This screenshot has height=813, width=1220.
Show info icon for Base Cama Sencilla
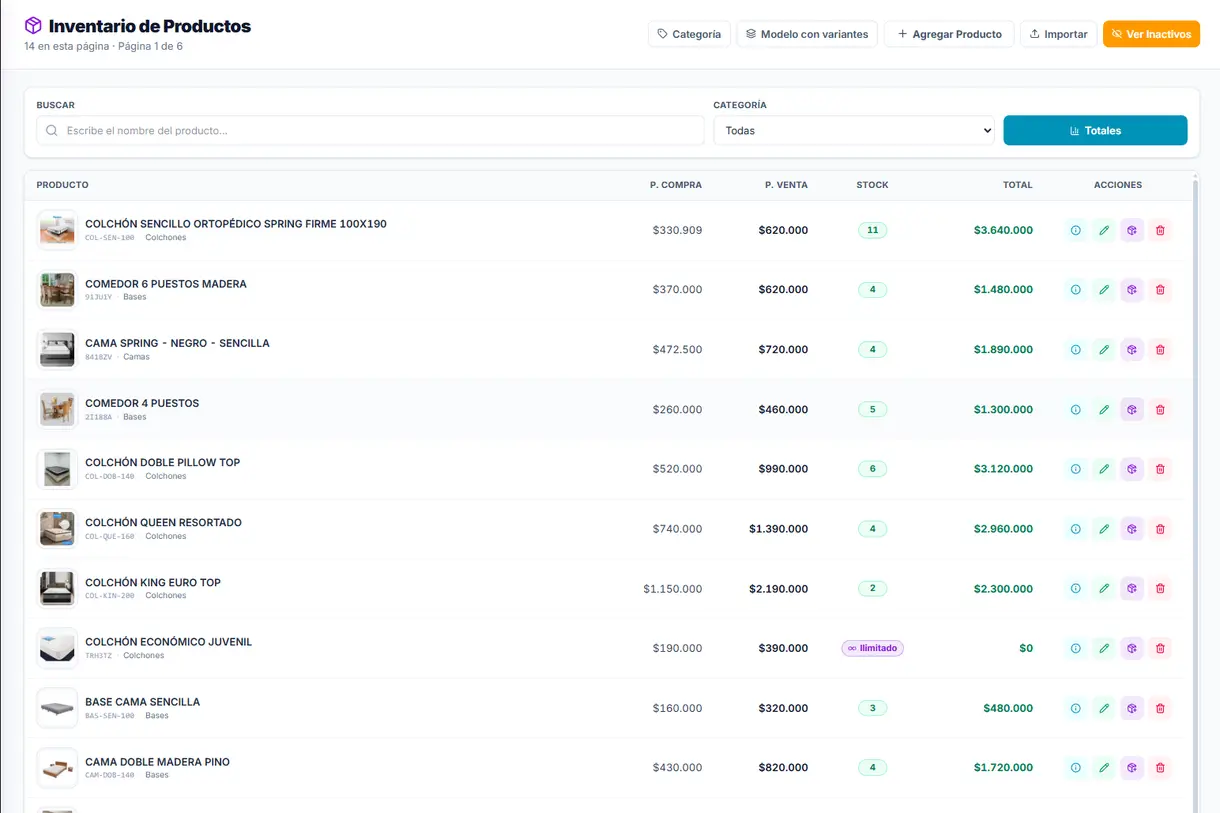pos(1076,708)
